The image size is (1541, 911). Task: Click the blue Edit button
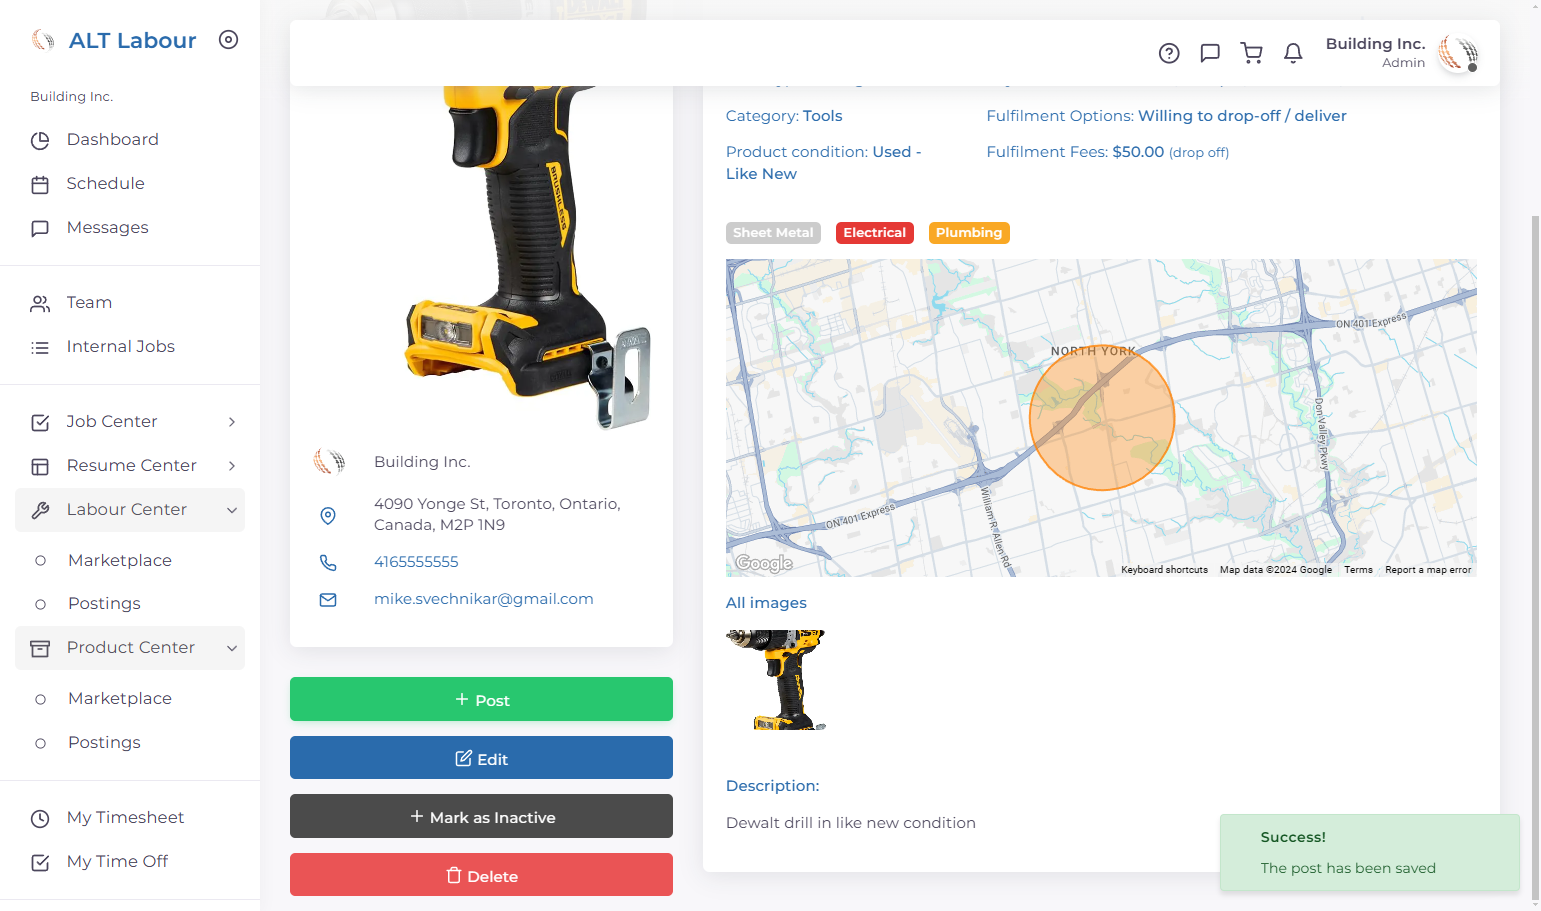[481, 758]
